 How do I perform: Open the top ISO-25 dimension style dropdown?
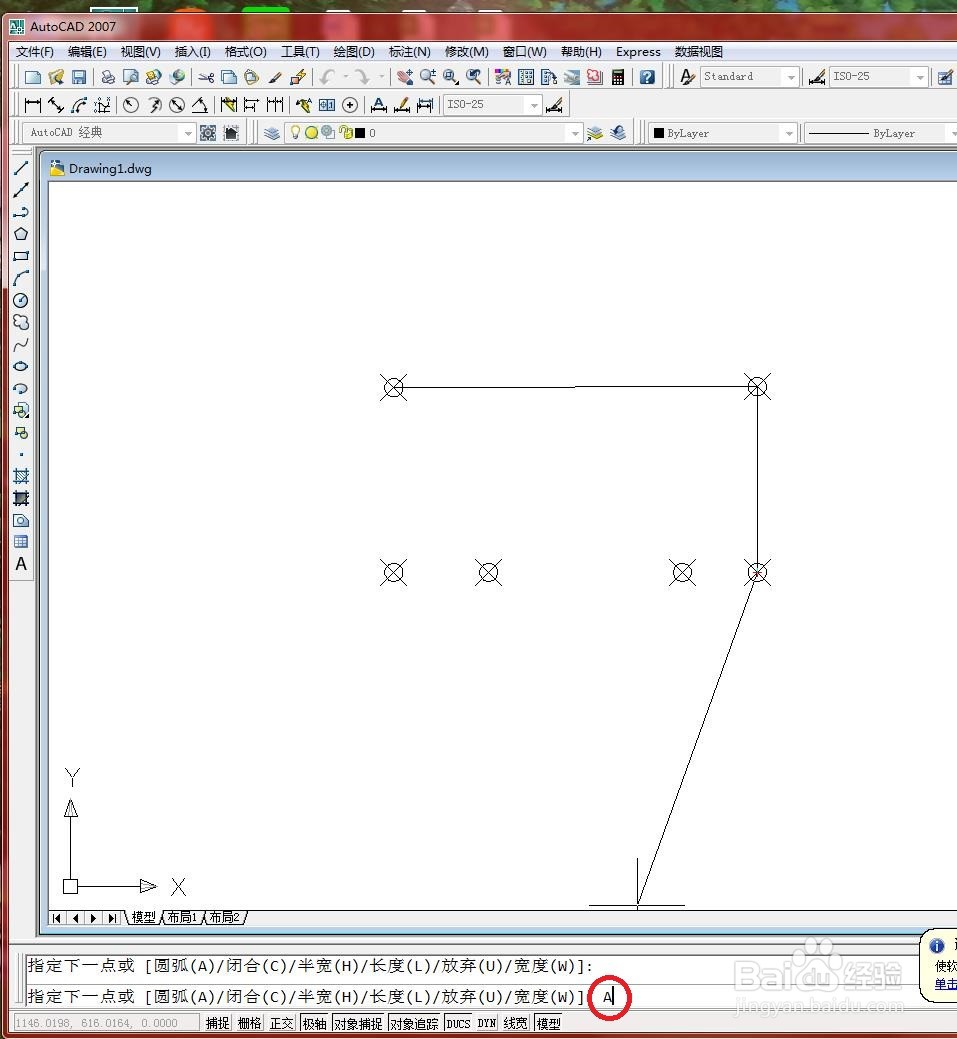[920, 77]
